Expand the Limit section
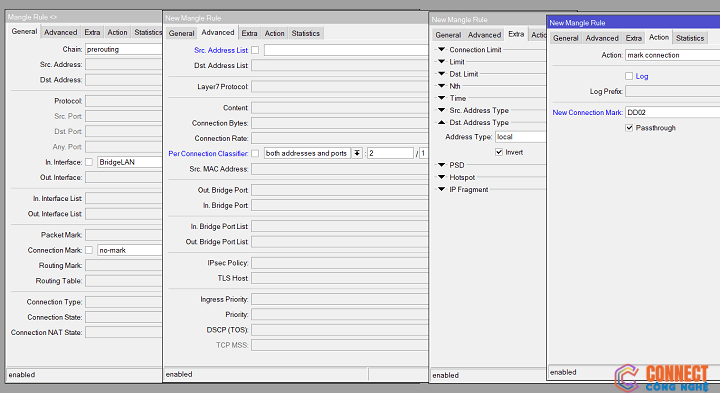Viewport: 720px width, 393px height. (x=442, y=62)
